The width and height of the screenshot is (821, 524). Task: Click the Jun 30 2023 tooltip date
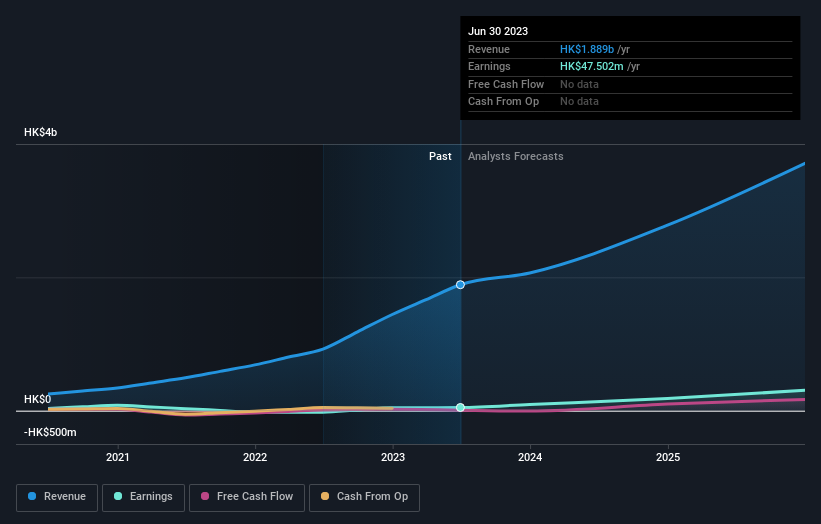498,31
